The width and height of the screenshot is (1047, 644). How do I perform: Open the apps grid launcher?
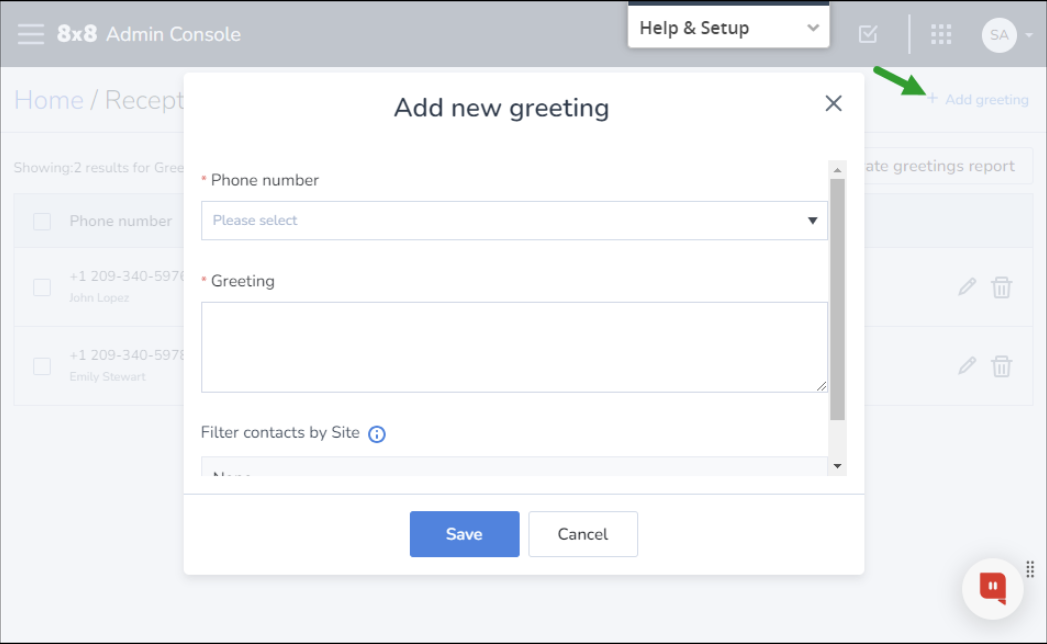pos(941,34)
